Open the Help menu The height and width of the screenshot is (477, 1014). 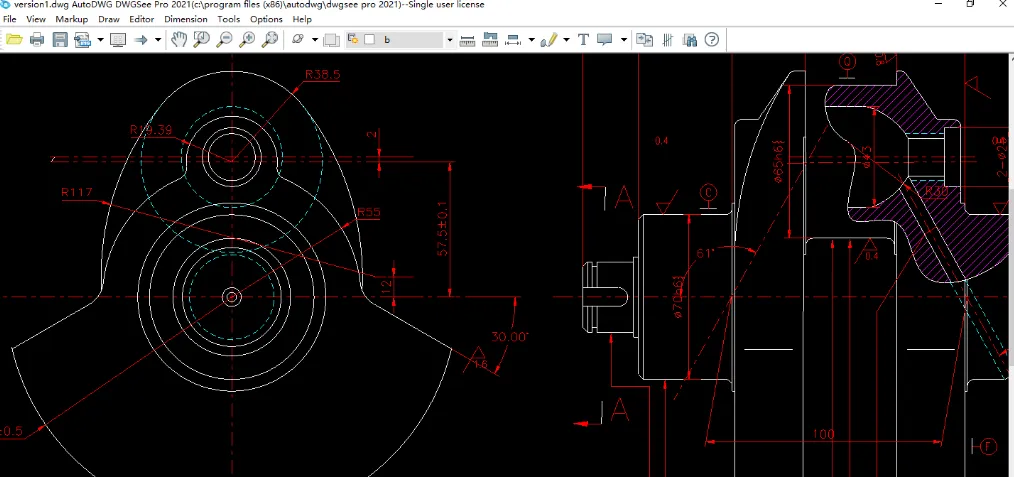tap(302, 19)
